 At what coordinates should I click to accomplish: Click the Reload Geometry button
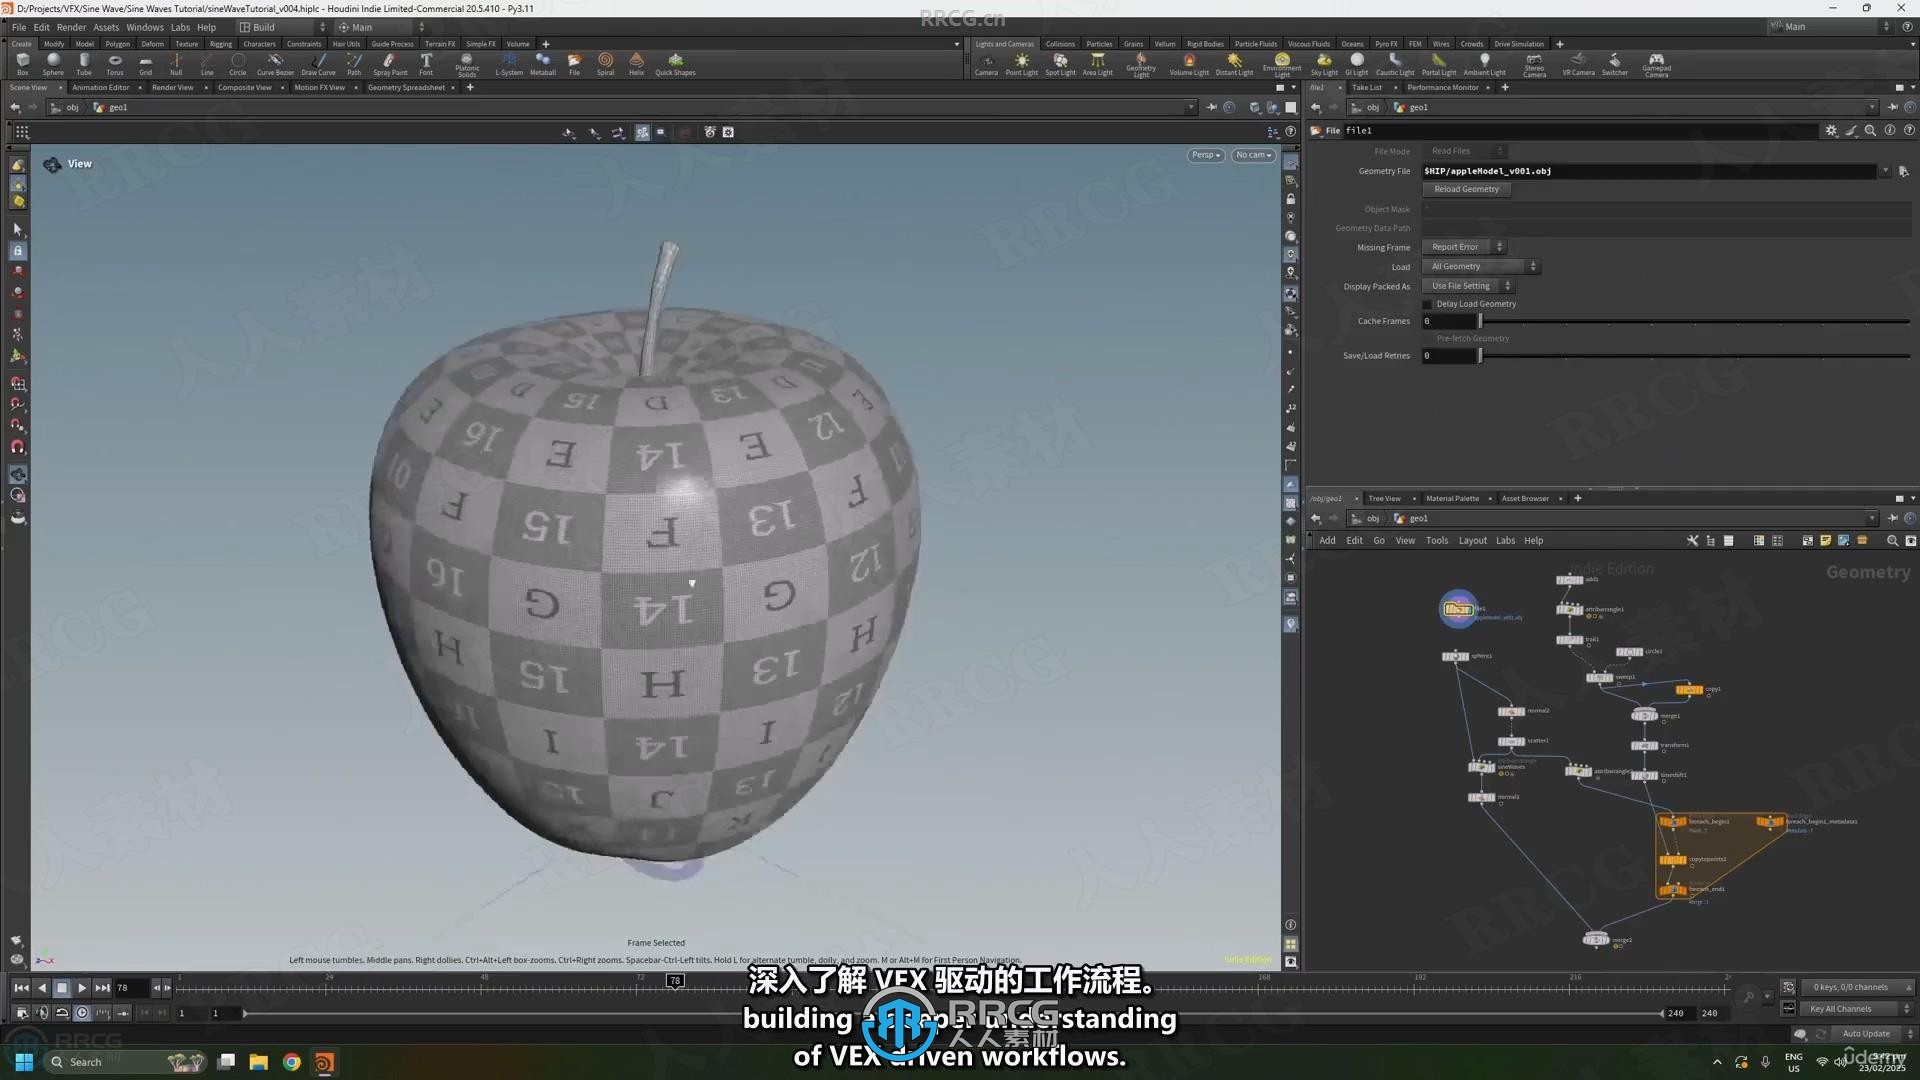[1466, 189]
